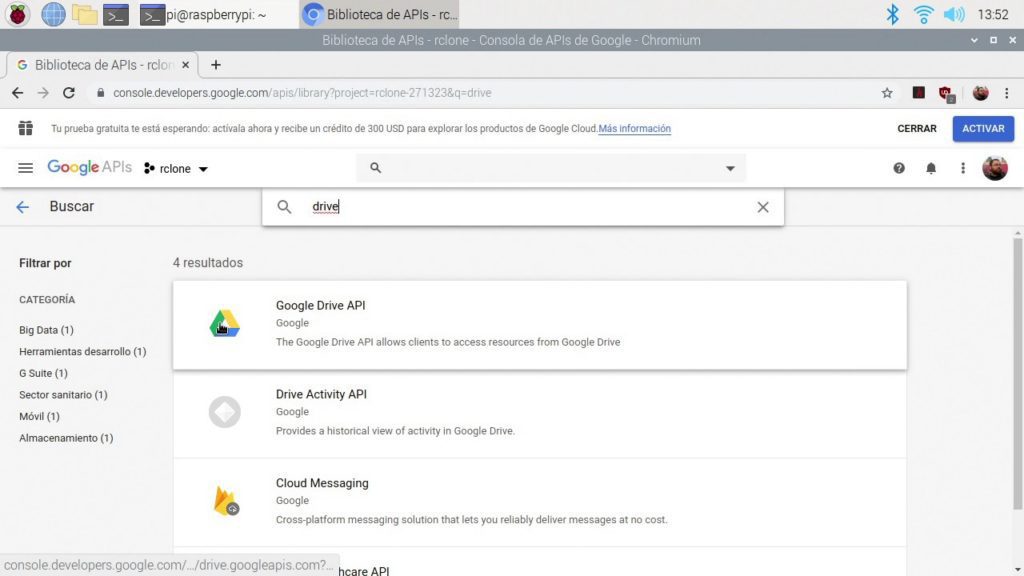Clear the drive search with X

point(763,207)
